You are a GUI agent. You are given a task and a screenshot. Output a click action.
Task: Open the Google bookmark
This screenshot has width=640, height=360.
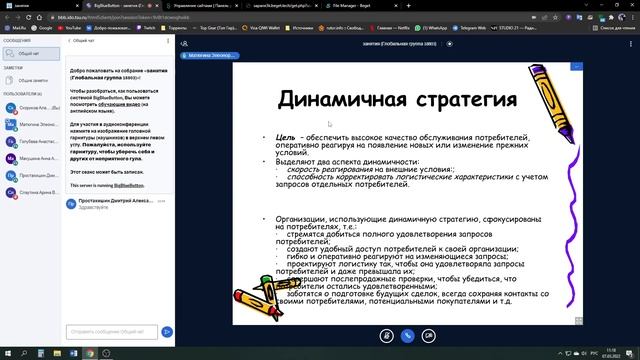[42, 28]
